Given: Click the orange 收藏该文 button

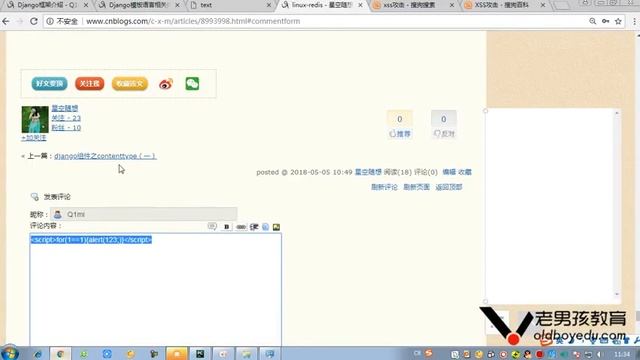Looking at the screenshot, I should click(130, 84).
